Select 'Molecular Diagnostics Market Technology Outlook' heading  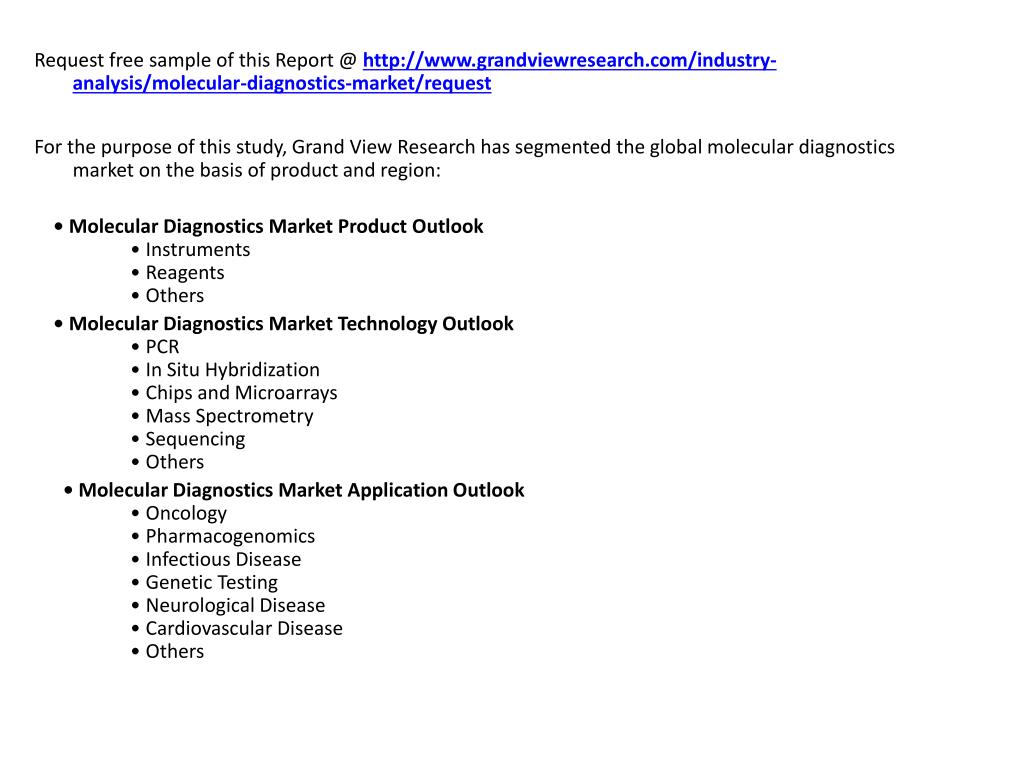tap(291, 324)
